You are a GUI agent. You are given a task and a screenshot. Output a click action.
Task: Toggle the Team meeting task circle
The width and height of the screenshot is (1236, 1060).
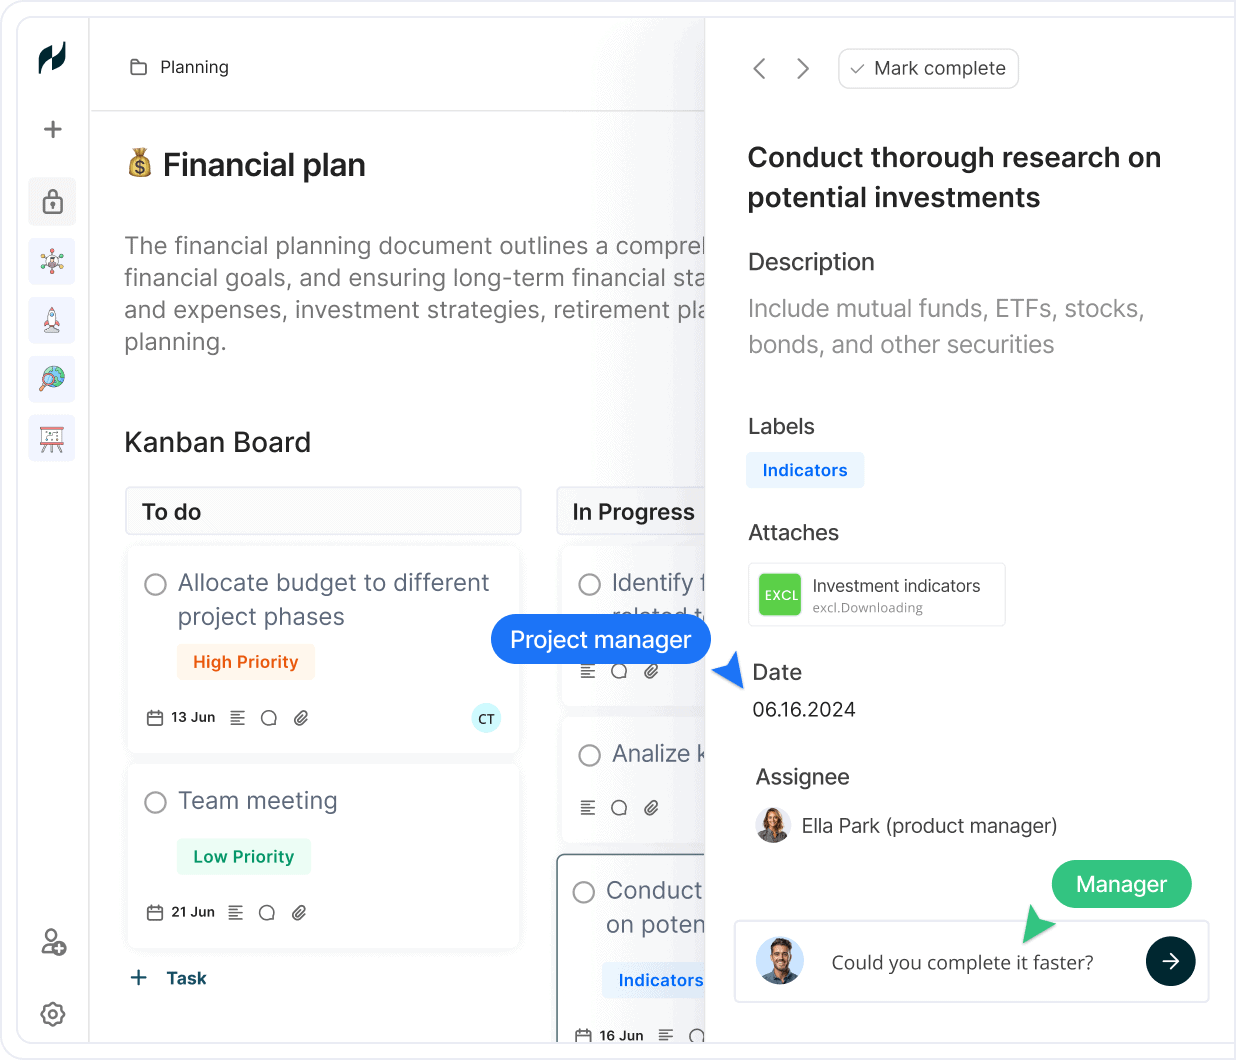pos(155,802)
